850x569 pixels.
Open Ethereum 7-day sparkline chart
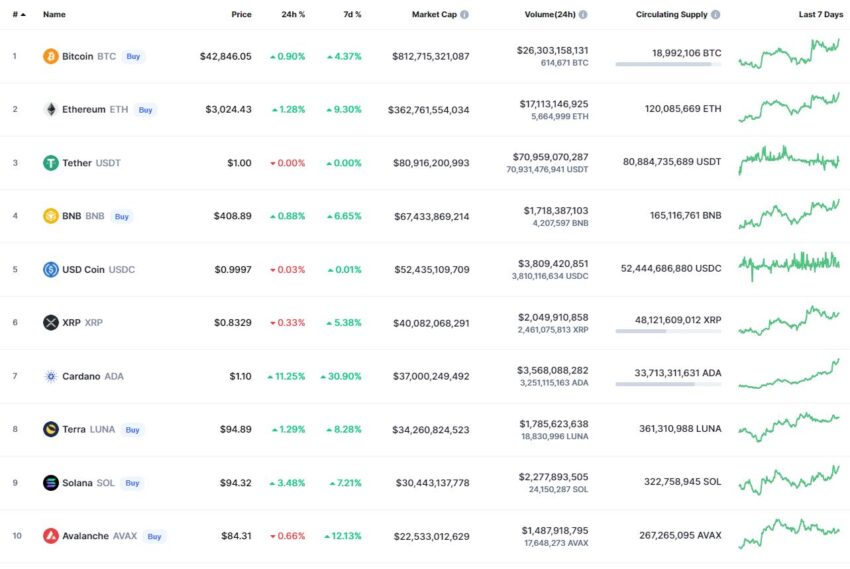(789, 107)
